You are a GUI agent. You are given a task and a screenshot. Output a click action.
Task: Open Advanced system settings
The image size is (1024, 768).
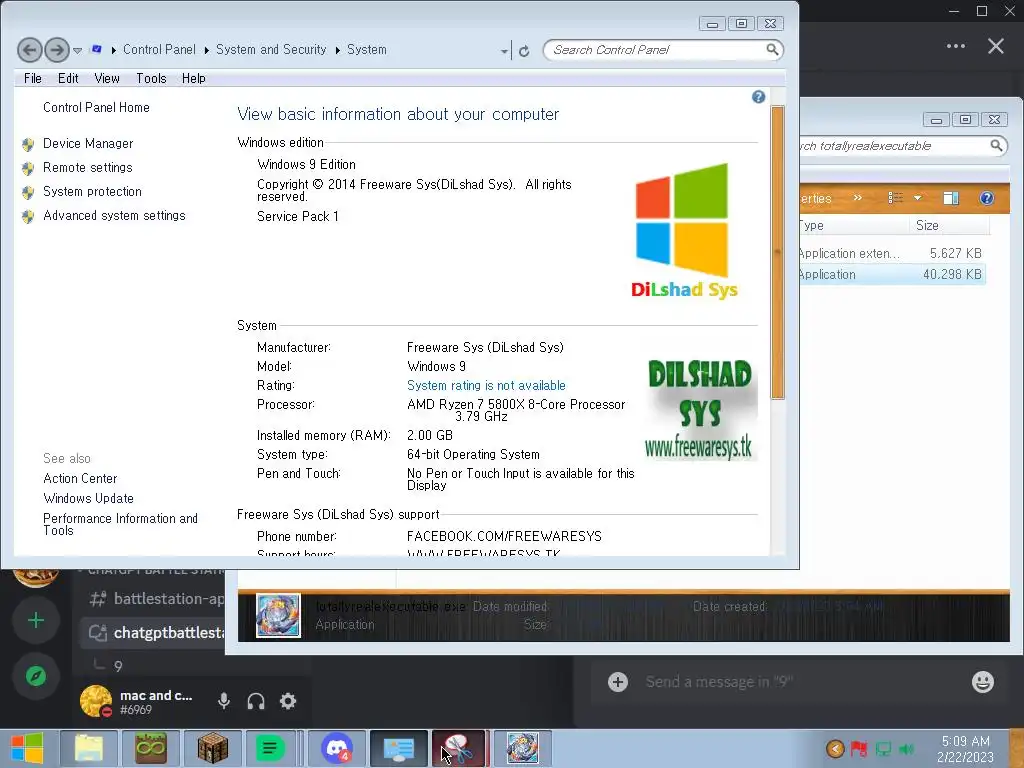pos(114,216)
